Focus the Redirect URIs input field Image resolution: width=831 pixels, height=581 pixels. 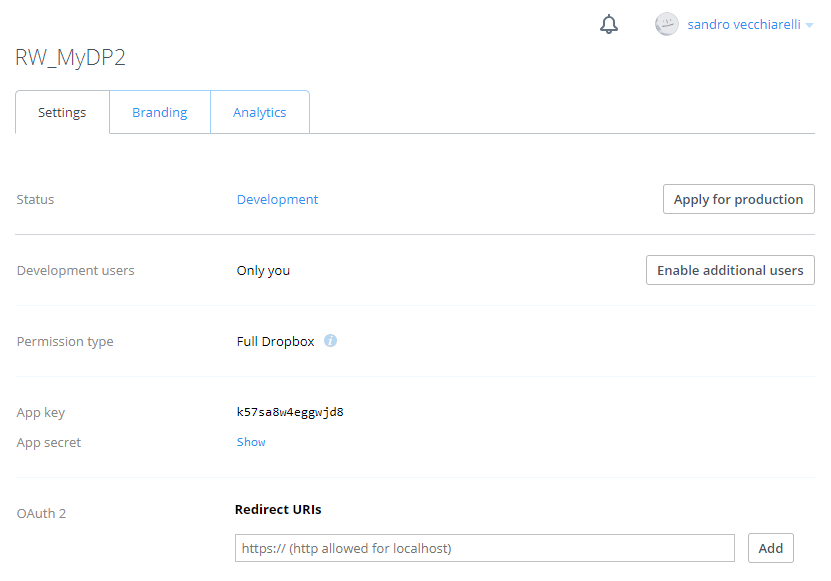pos(484,548)
